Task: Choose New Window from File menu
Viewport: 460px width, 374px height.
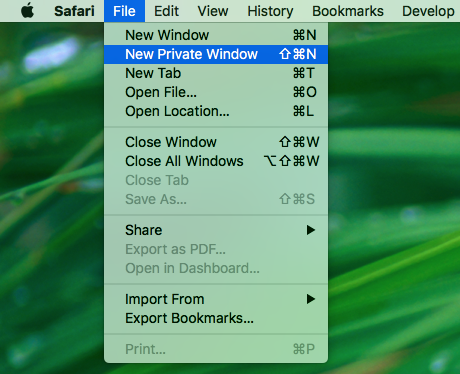Action: tap(216, 35)
